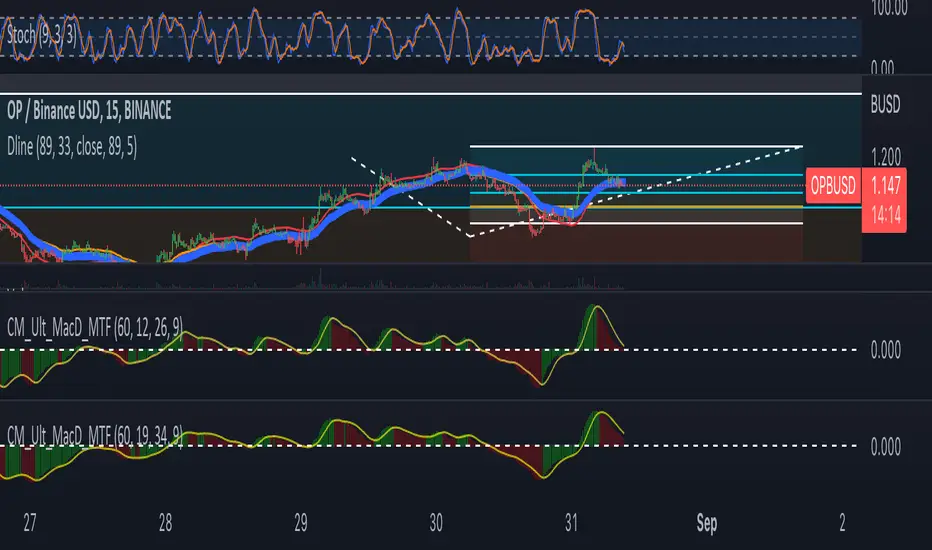Click the red OPBUSD symbol tag
932x550 pixels.
[x=832, y=184]
